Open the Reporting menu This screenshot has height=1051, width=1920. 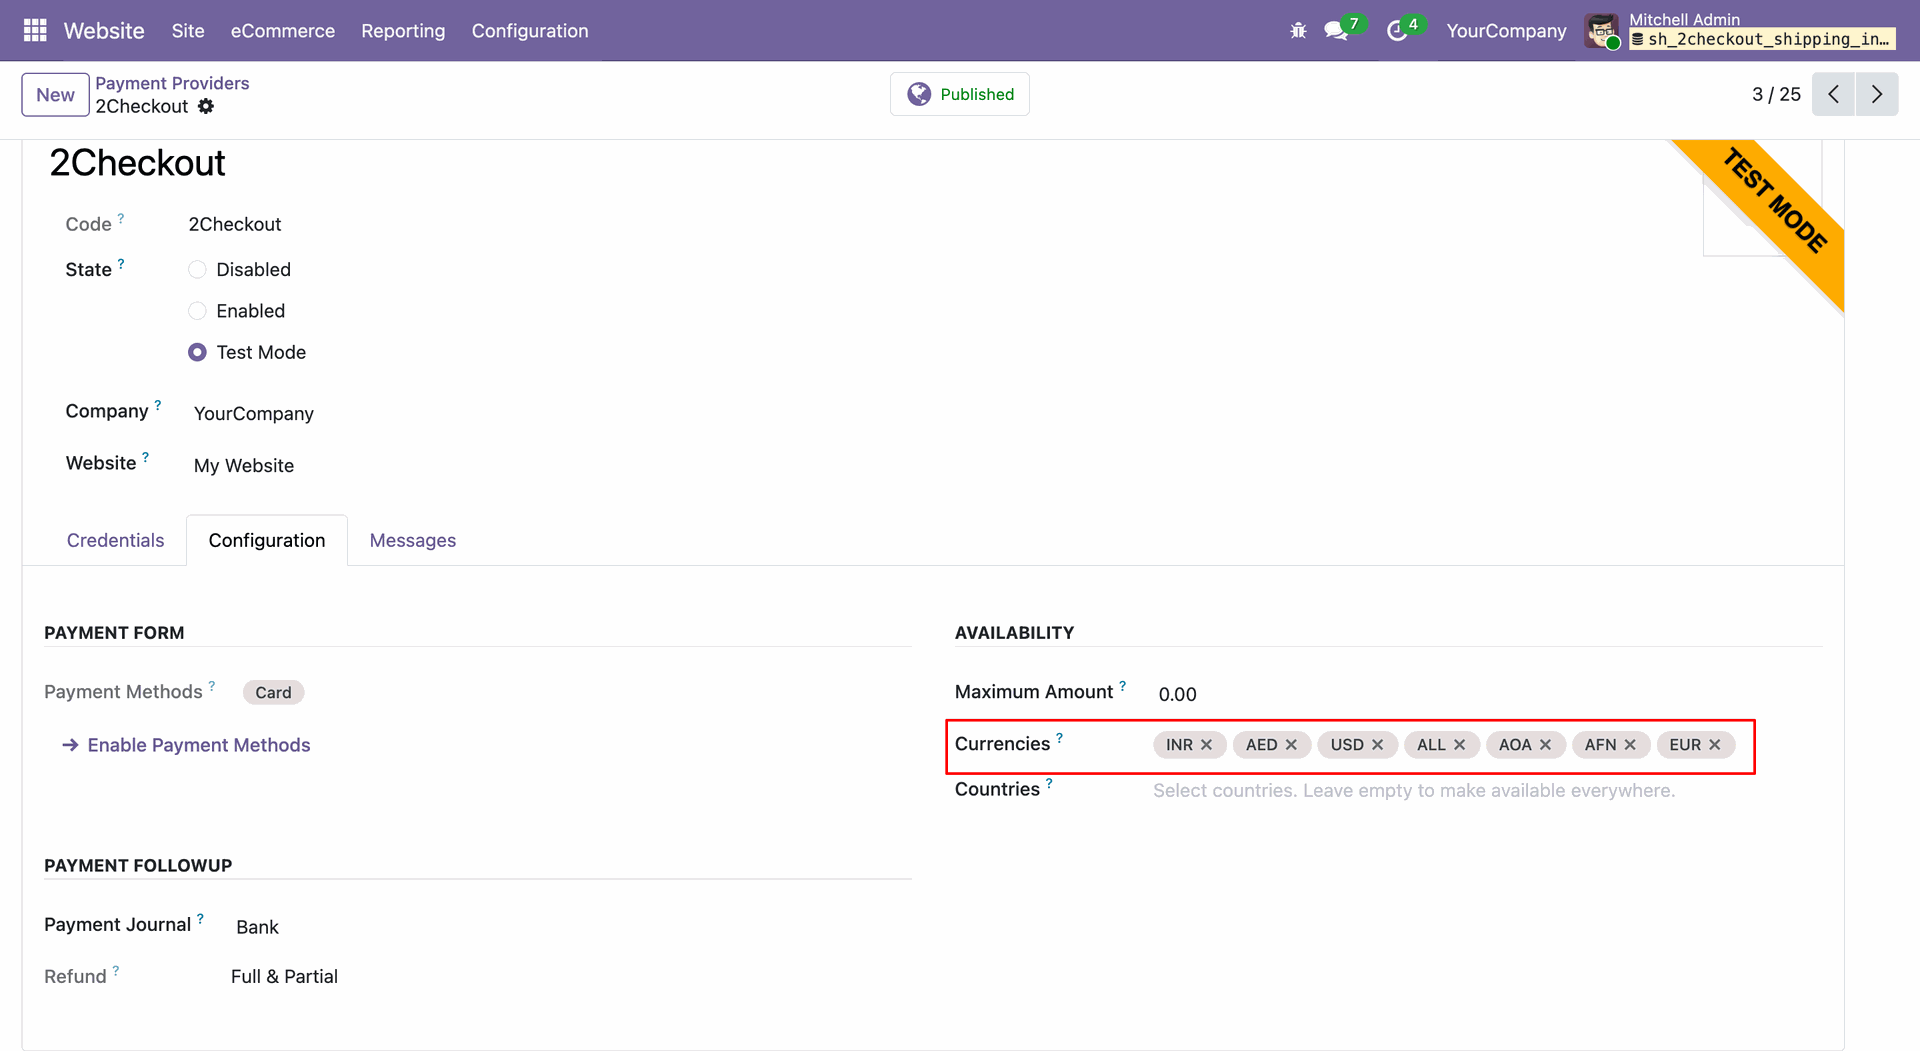[403, 31]
